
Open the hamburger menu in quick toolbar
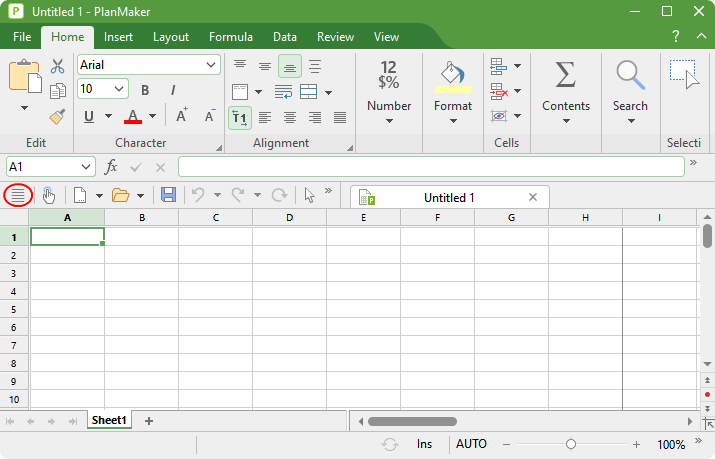(17, 195)
